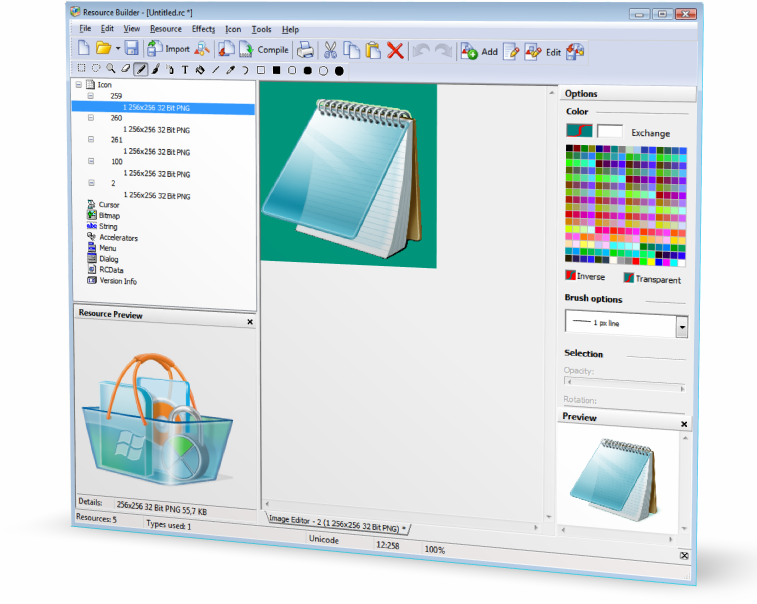Open the Resource menu
This screenshot has height=604, width=757.
click(x=165, y=29)
